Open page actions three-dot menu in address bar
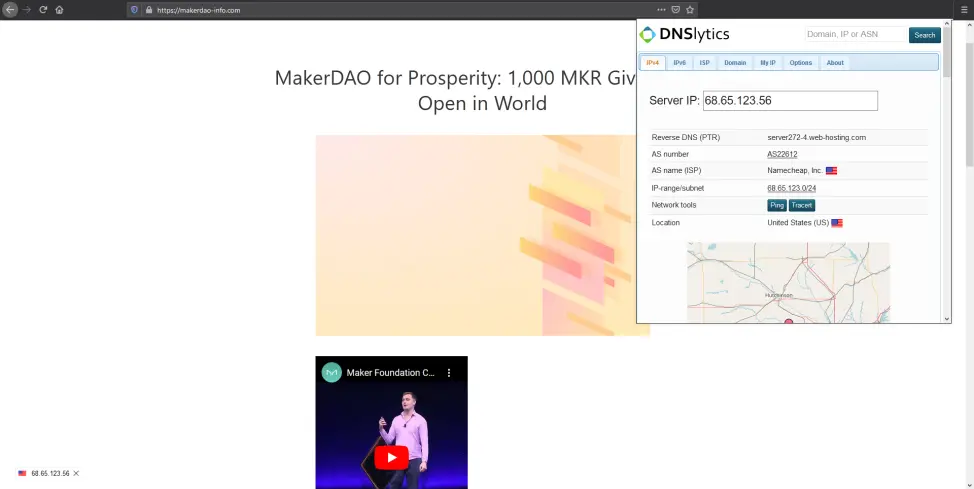The image size is (974, 489). point(662,10)
